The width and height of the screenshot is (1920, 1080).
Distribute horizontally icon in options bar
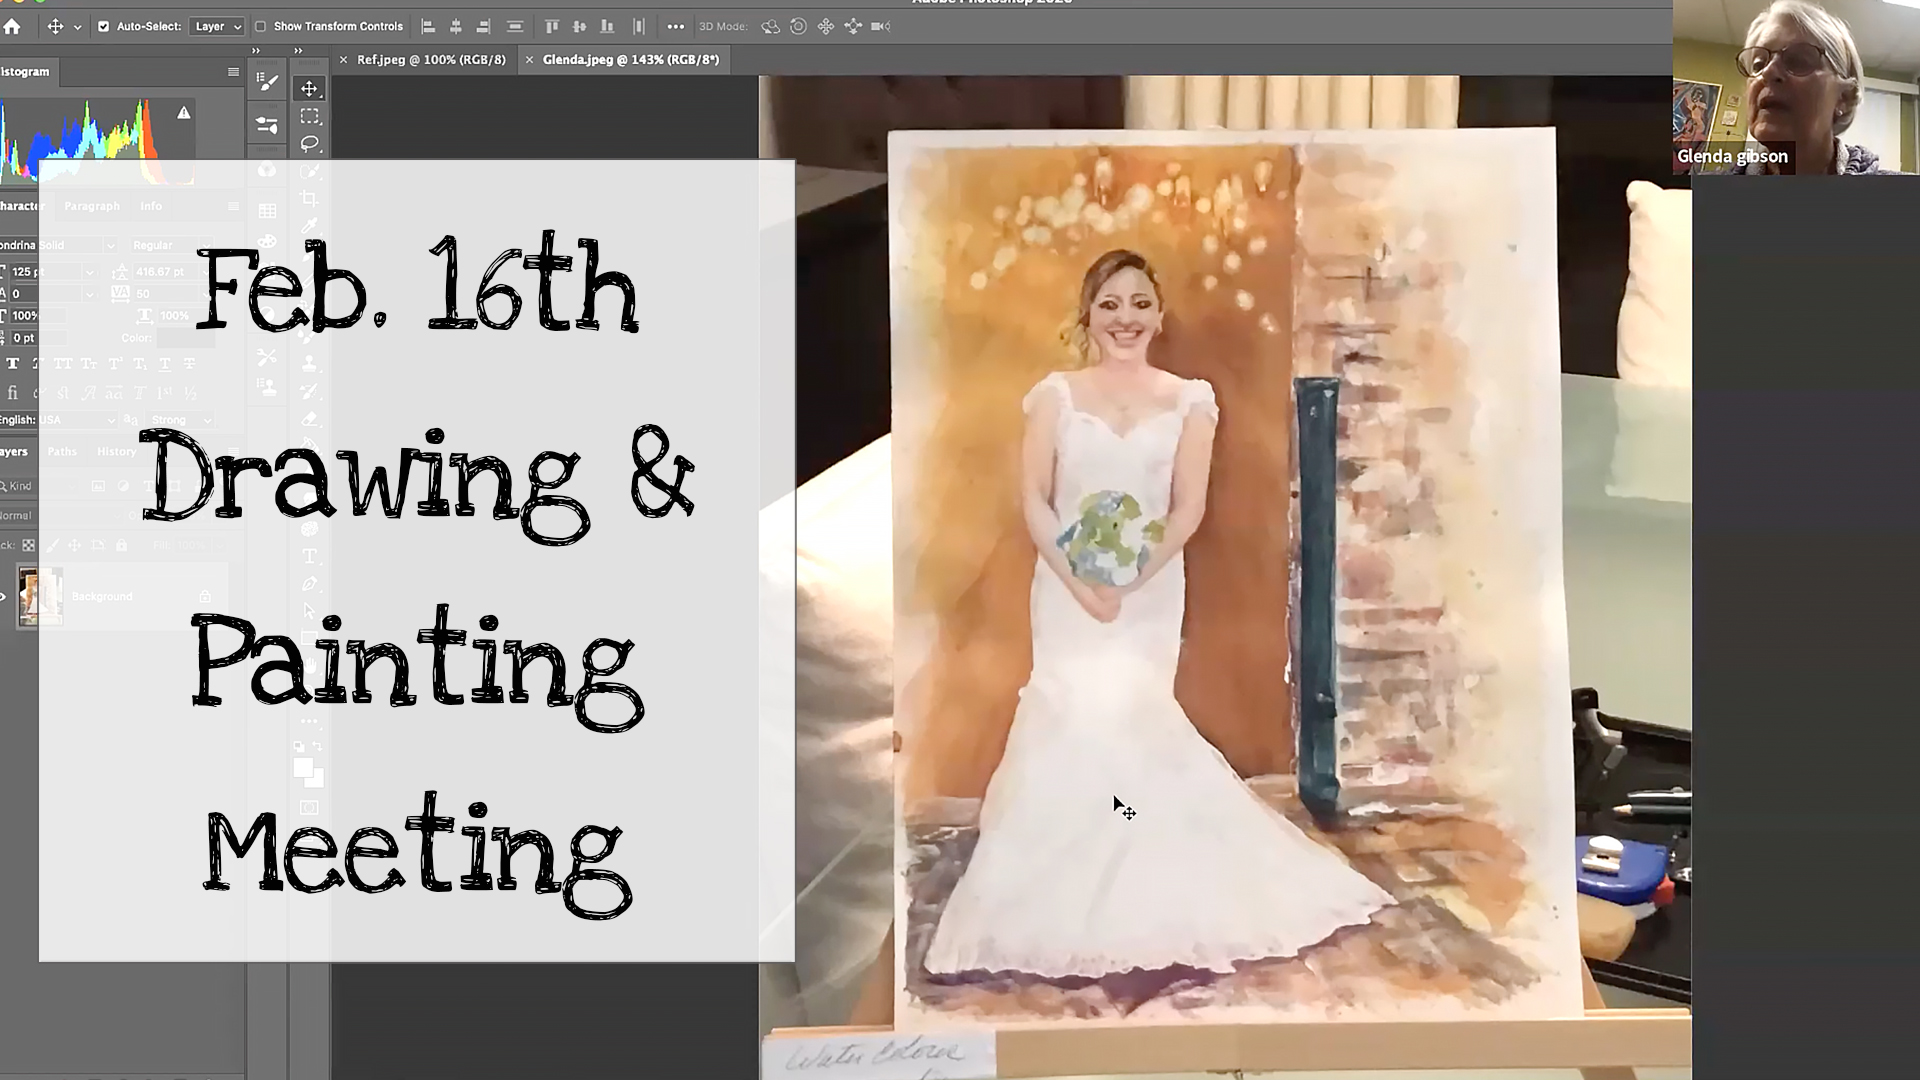coord(639,27)
